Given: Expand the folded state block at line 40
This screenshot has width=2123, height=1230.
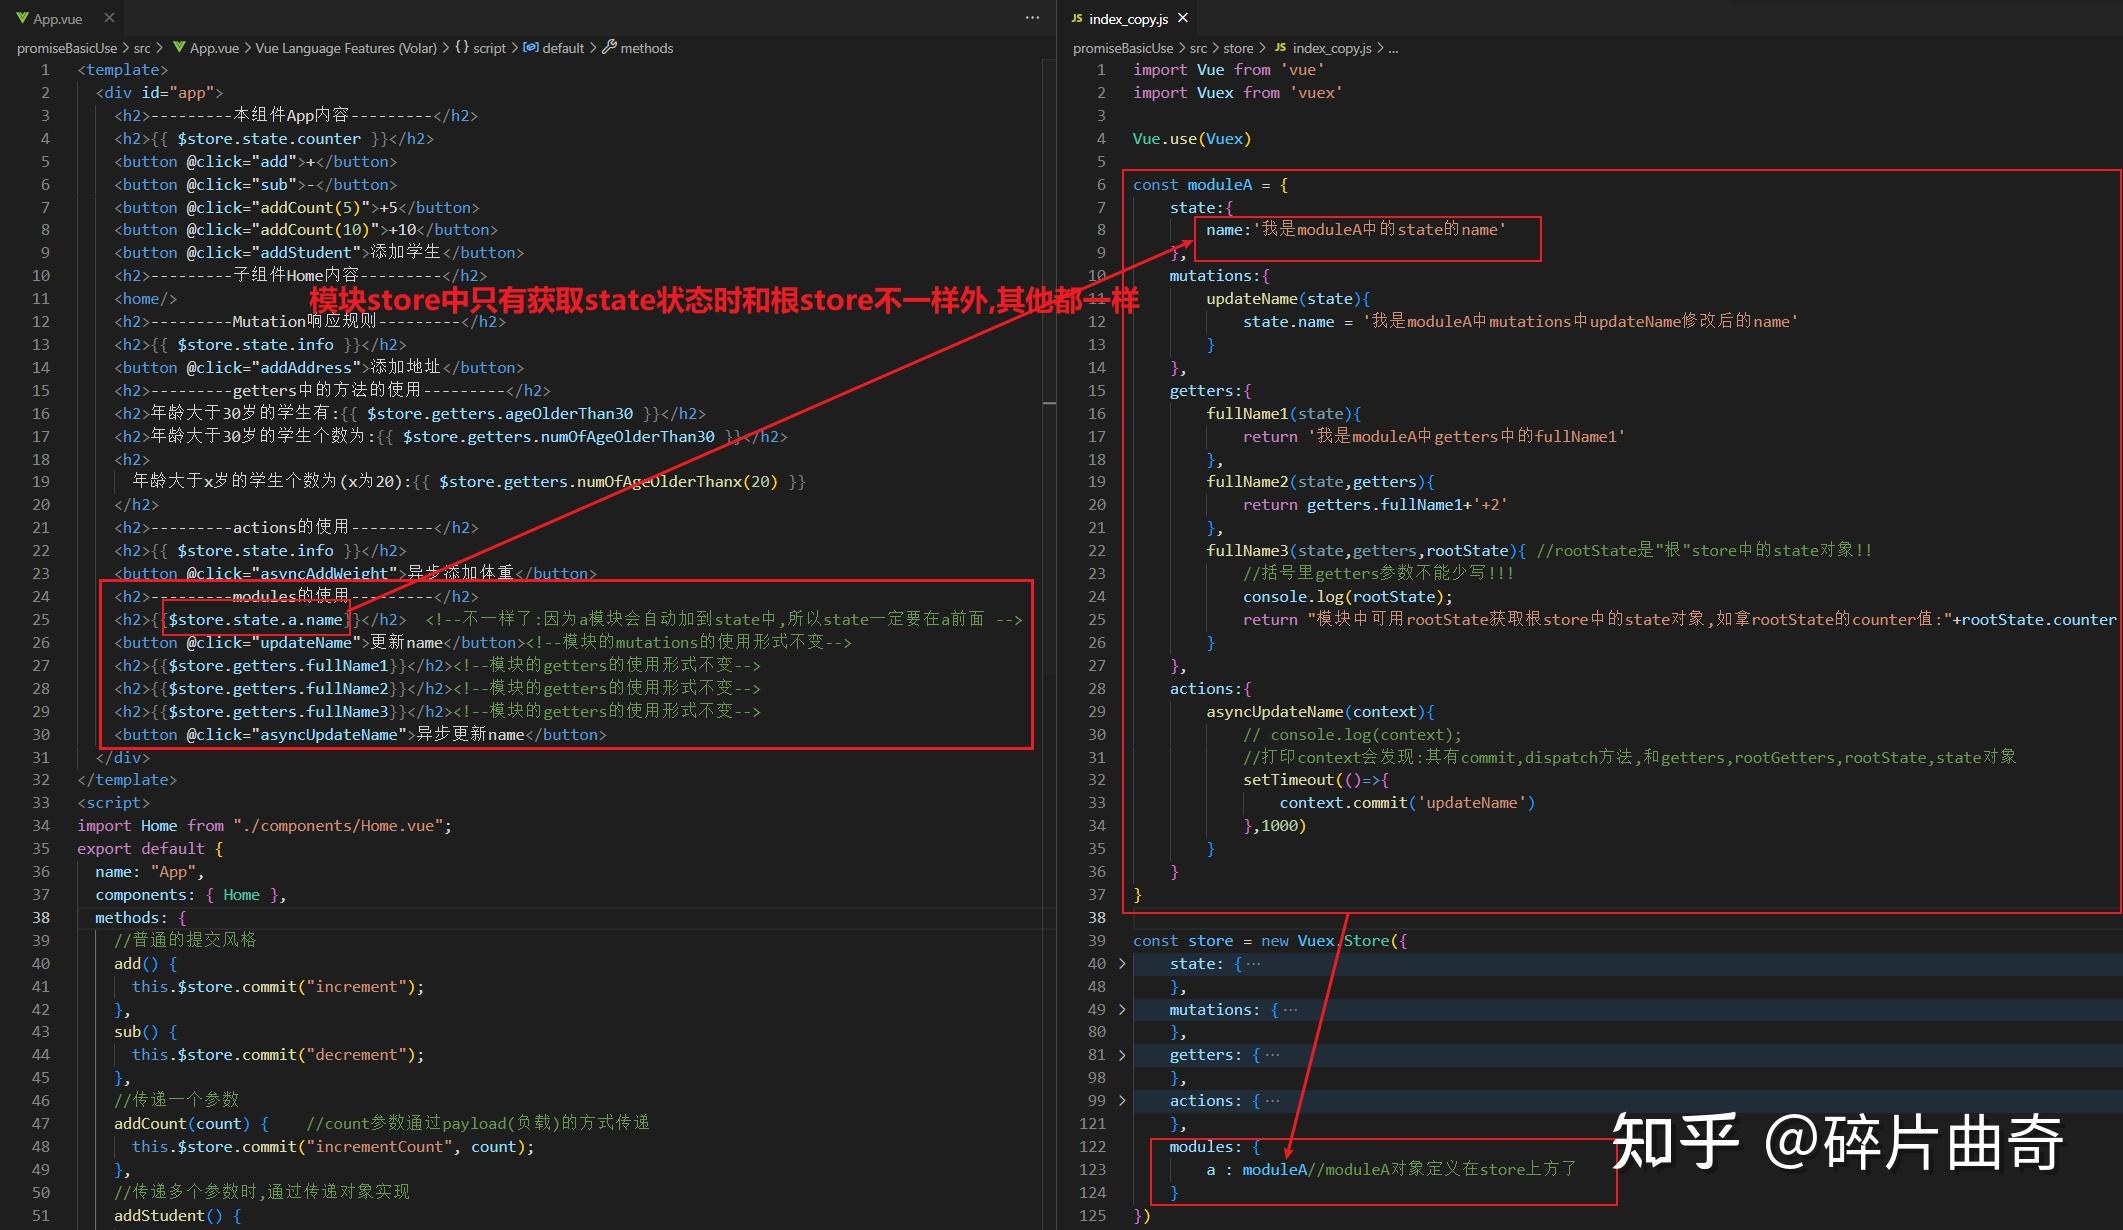Looking at the screenshot, I should click(1122, 964).
